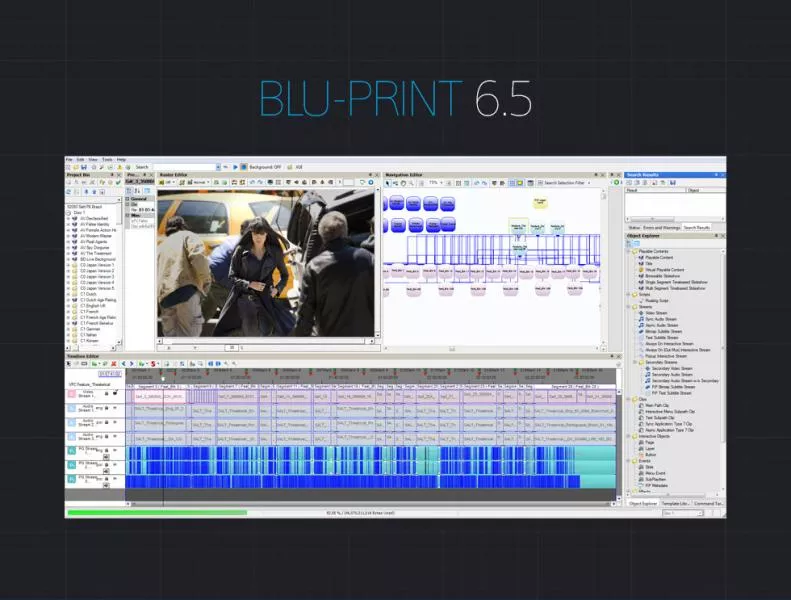Image resolution: width=791 pixels, height=600 pixels.
Task: Open the Tools menu
Action: click(107, 159)
